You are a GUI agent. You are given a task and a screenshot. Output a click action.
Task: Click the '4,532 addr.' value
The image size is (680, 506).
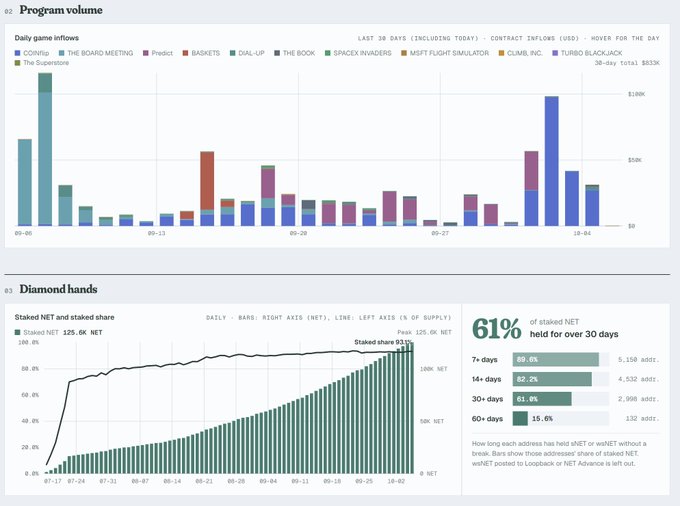click(x=638, y=379)
